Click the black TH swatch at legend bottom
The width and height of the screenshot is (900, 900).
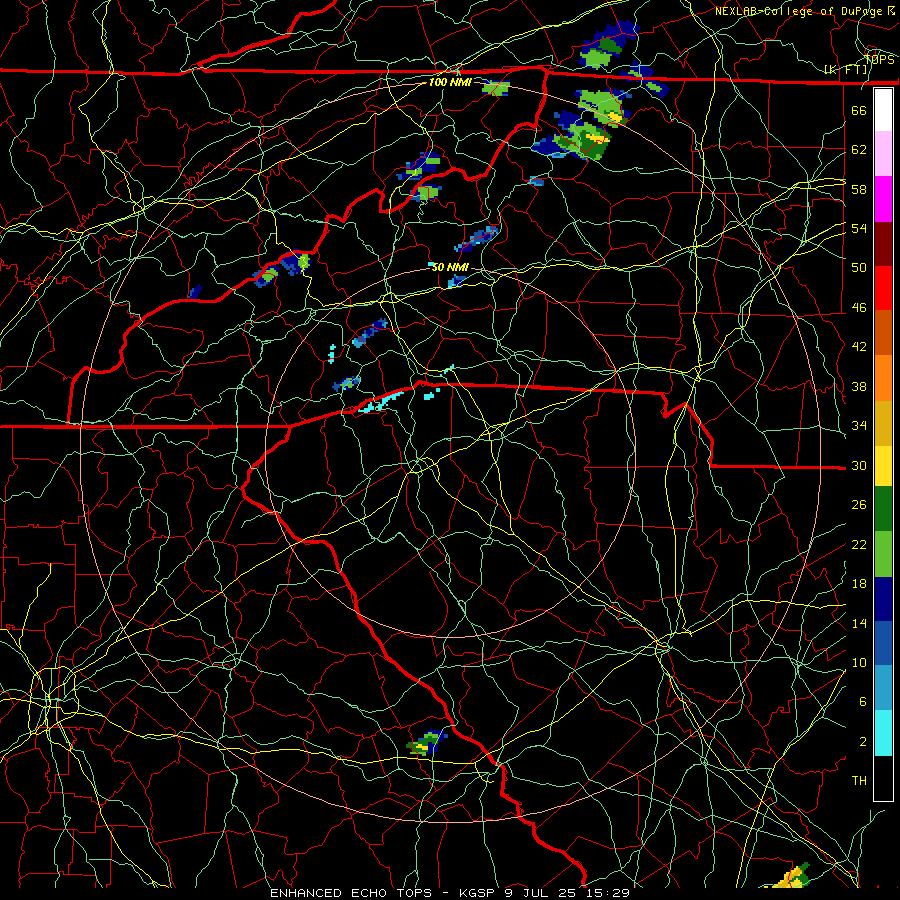[883, 778]
